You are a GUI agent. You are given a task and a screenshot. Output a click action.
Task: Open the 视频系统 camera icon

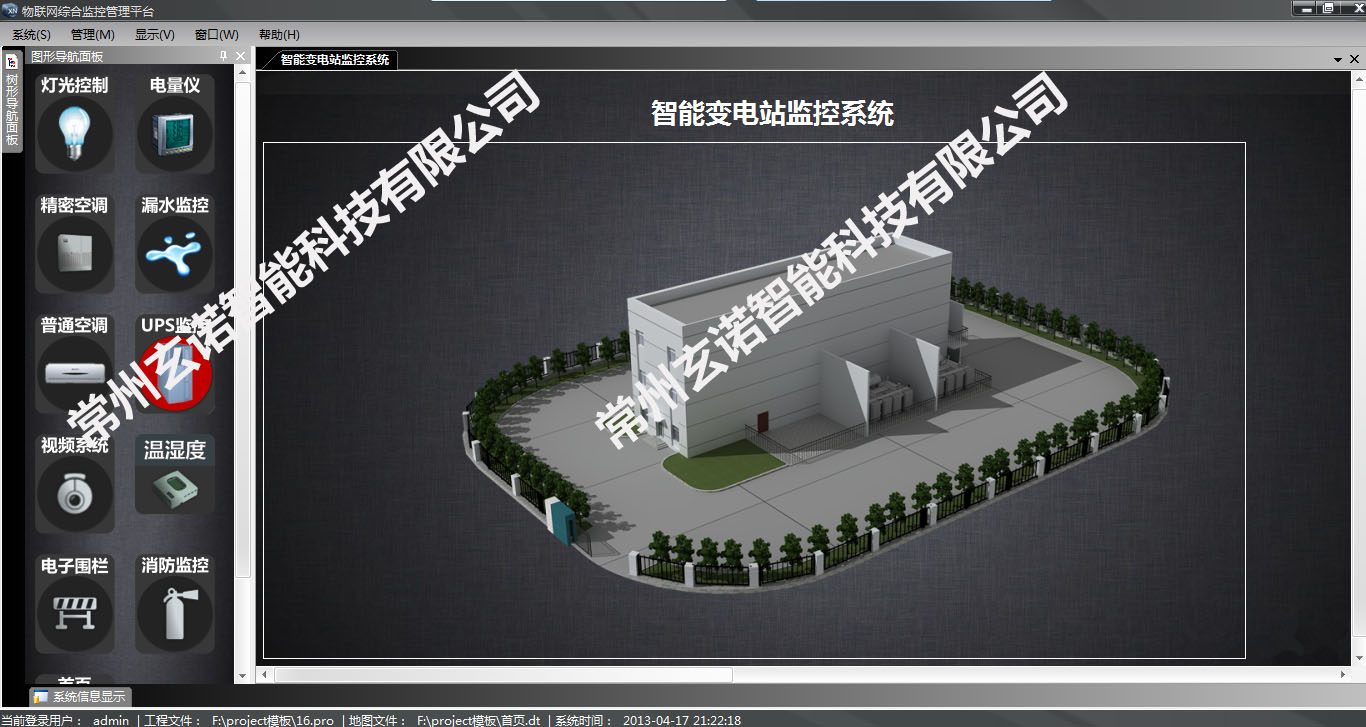click(x=74, y=495)
